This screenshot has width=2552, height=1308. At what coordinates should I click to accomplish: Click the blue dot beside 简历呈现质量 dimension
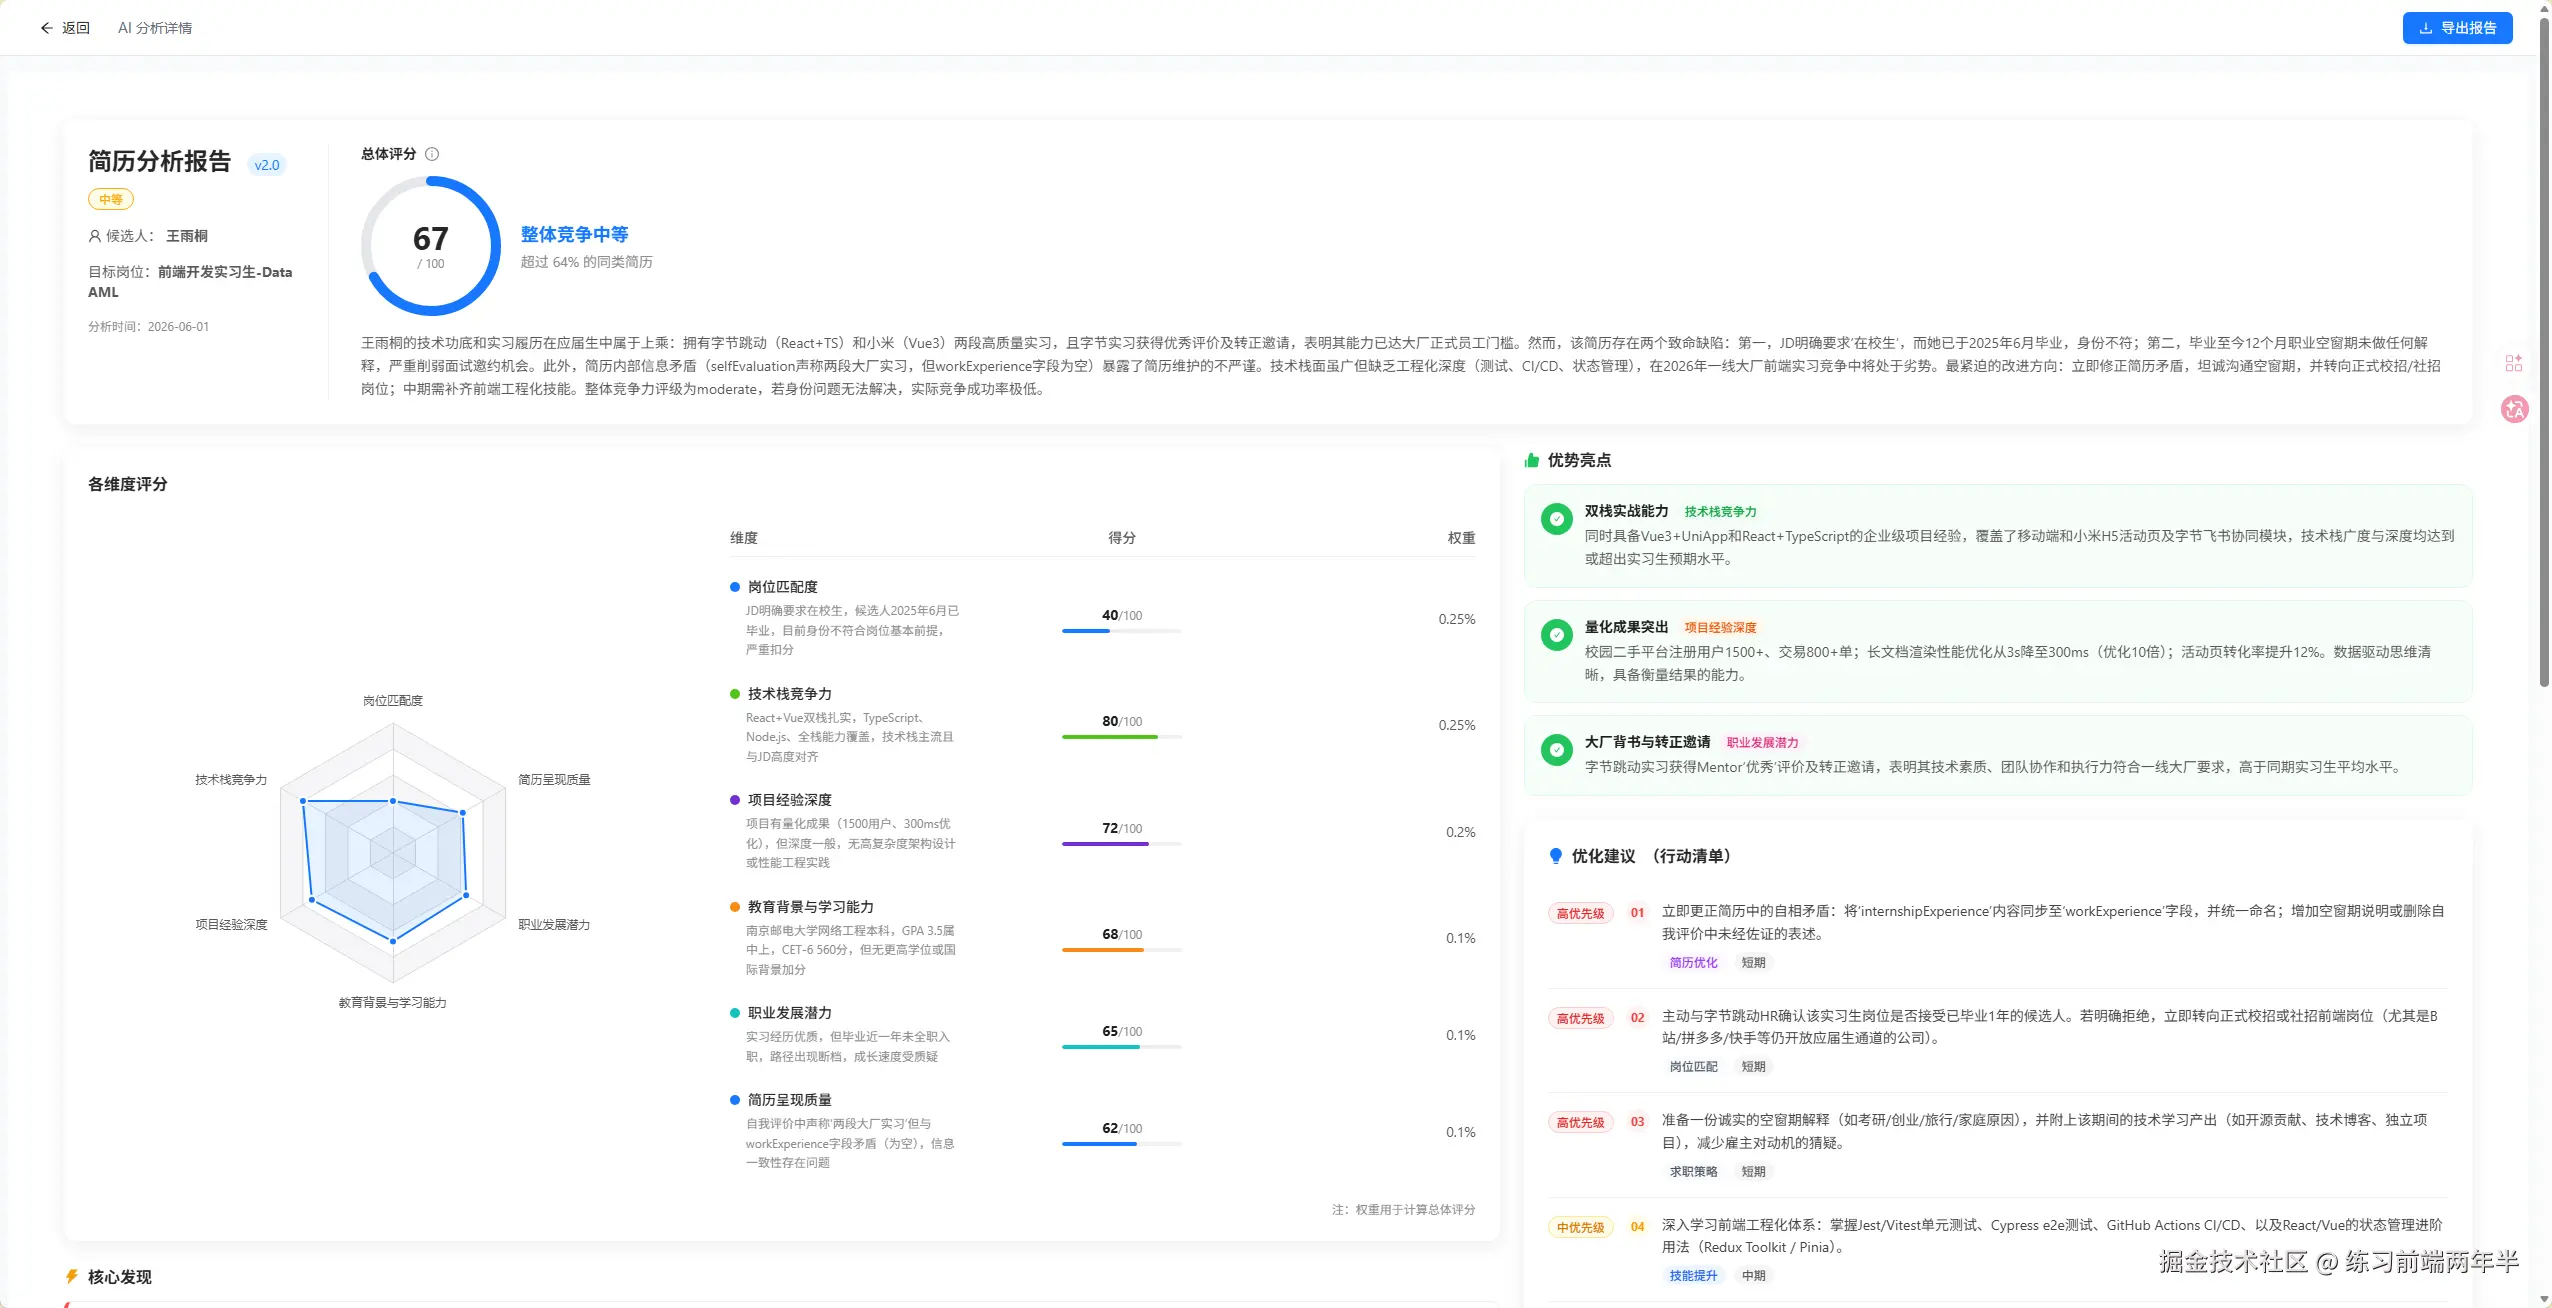735,1100
